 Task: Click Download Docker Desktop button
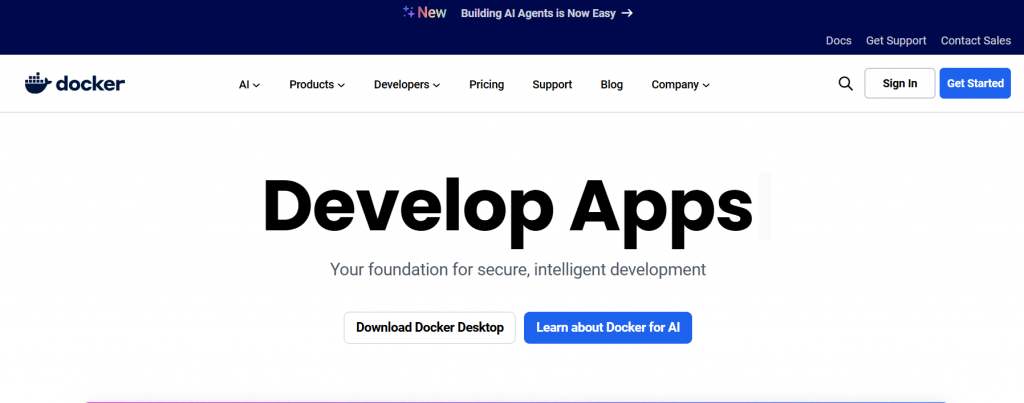430,328
